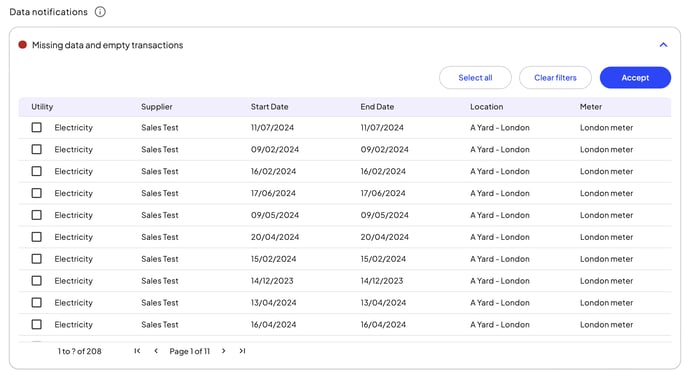
Task: Sort by the Meter column header
Action: click(x=591, y=107)
